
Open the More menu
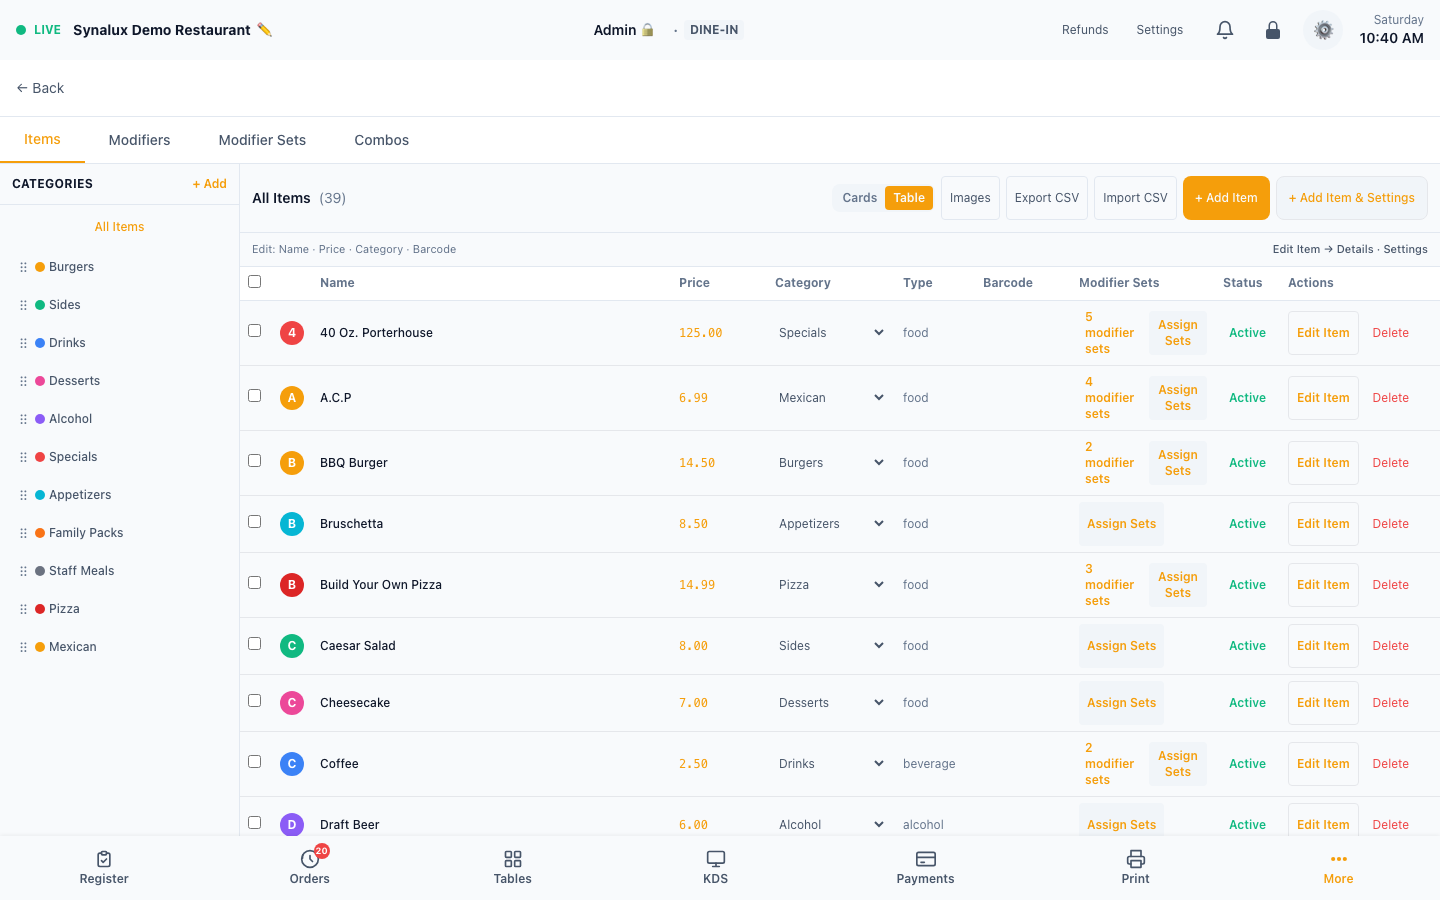(1338, 867)
